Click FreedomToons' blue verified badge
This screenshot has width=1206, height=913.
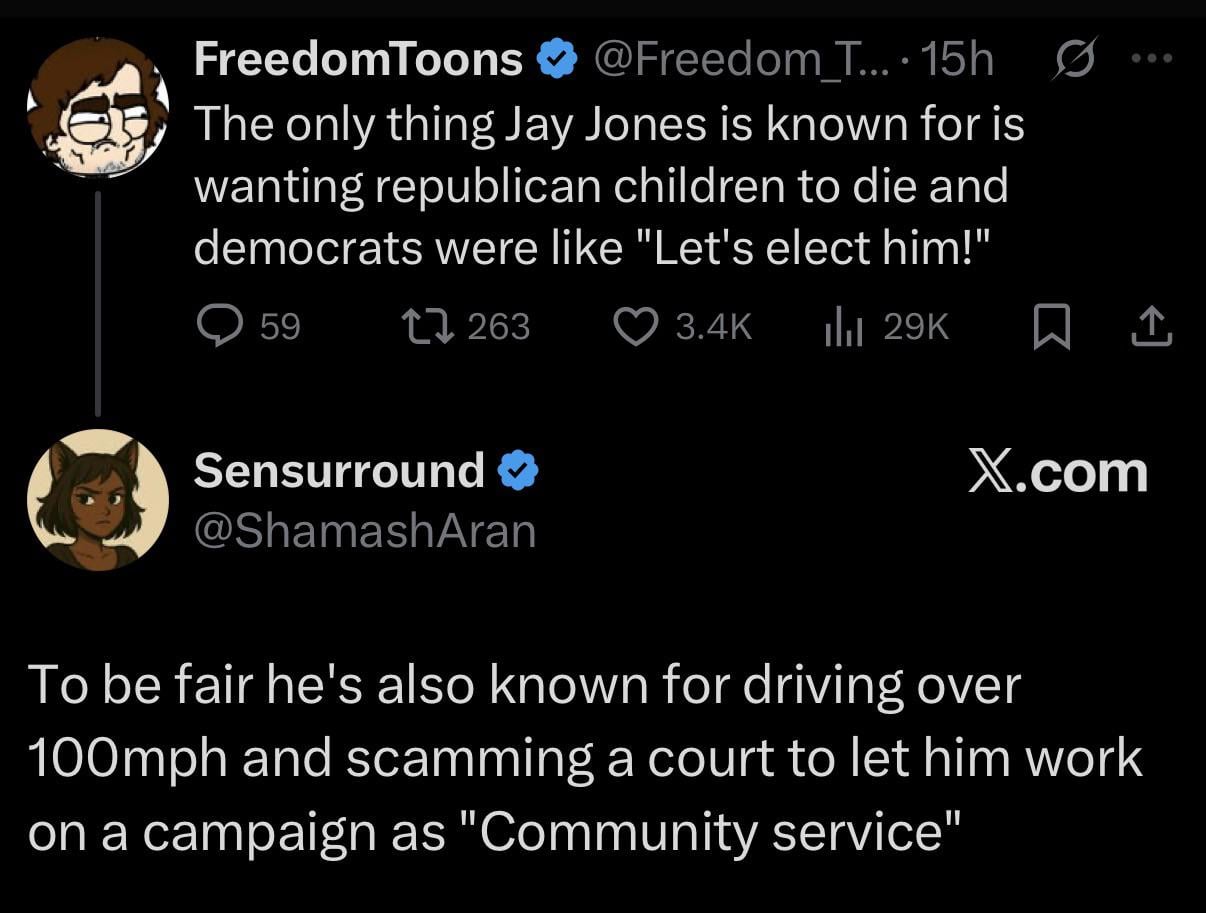[x=557, y=61]
